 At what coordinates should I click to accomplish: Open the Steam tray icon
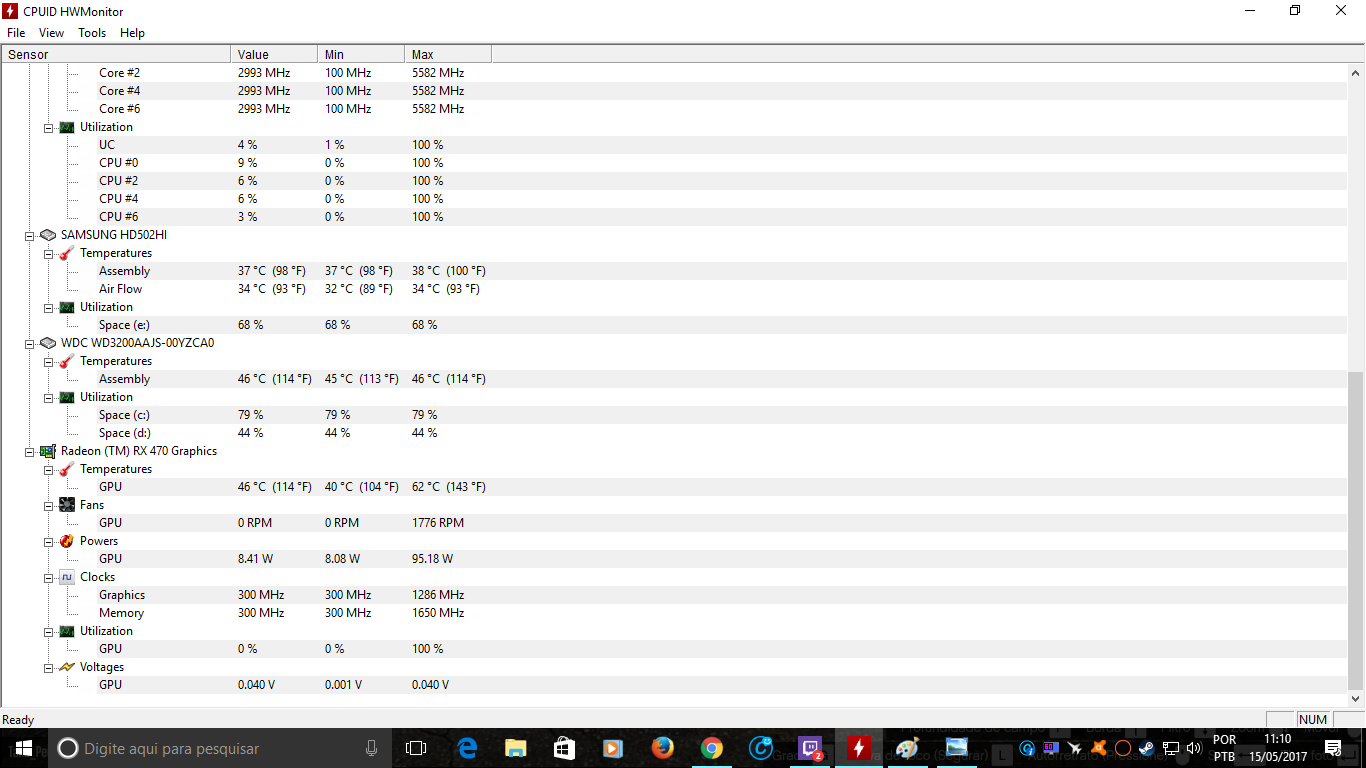(x=1146, y=748)
